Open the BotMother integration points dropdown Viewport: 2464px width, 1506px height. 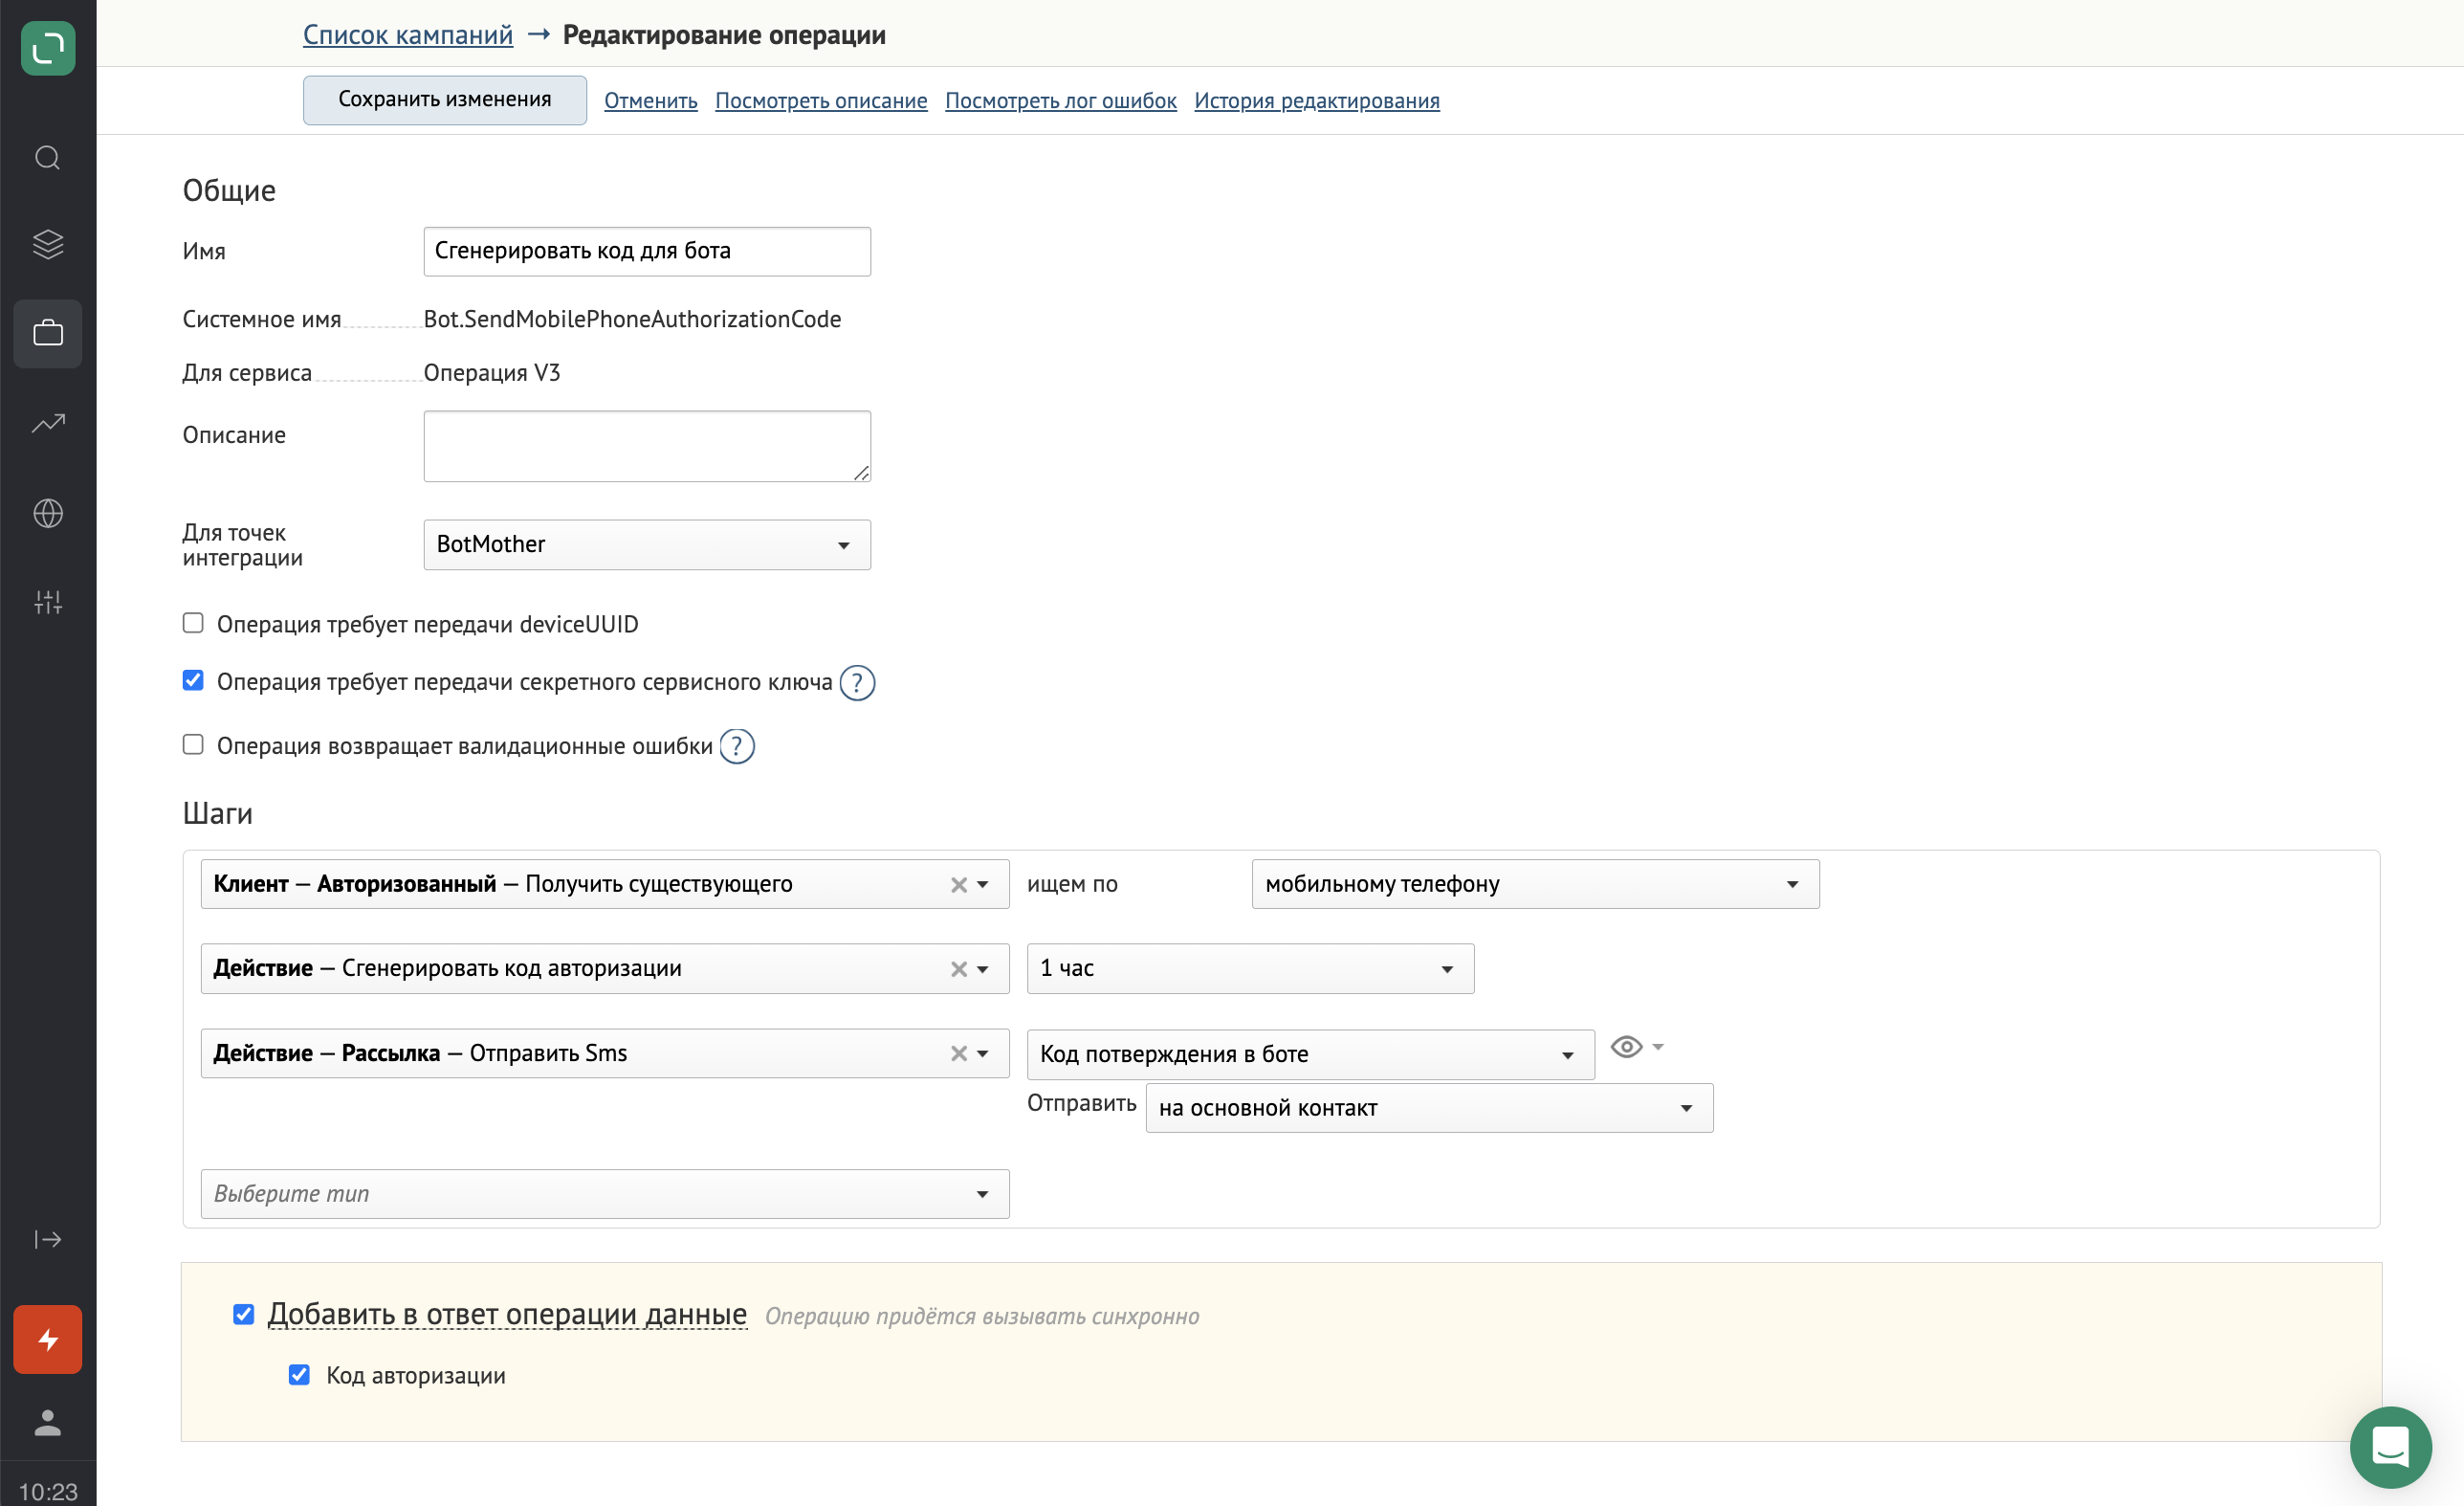(x=647, y=545)
